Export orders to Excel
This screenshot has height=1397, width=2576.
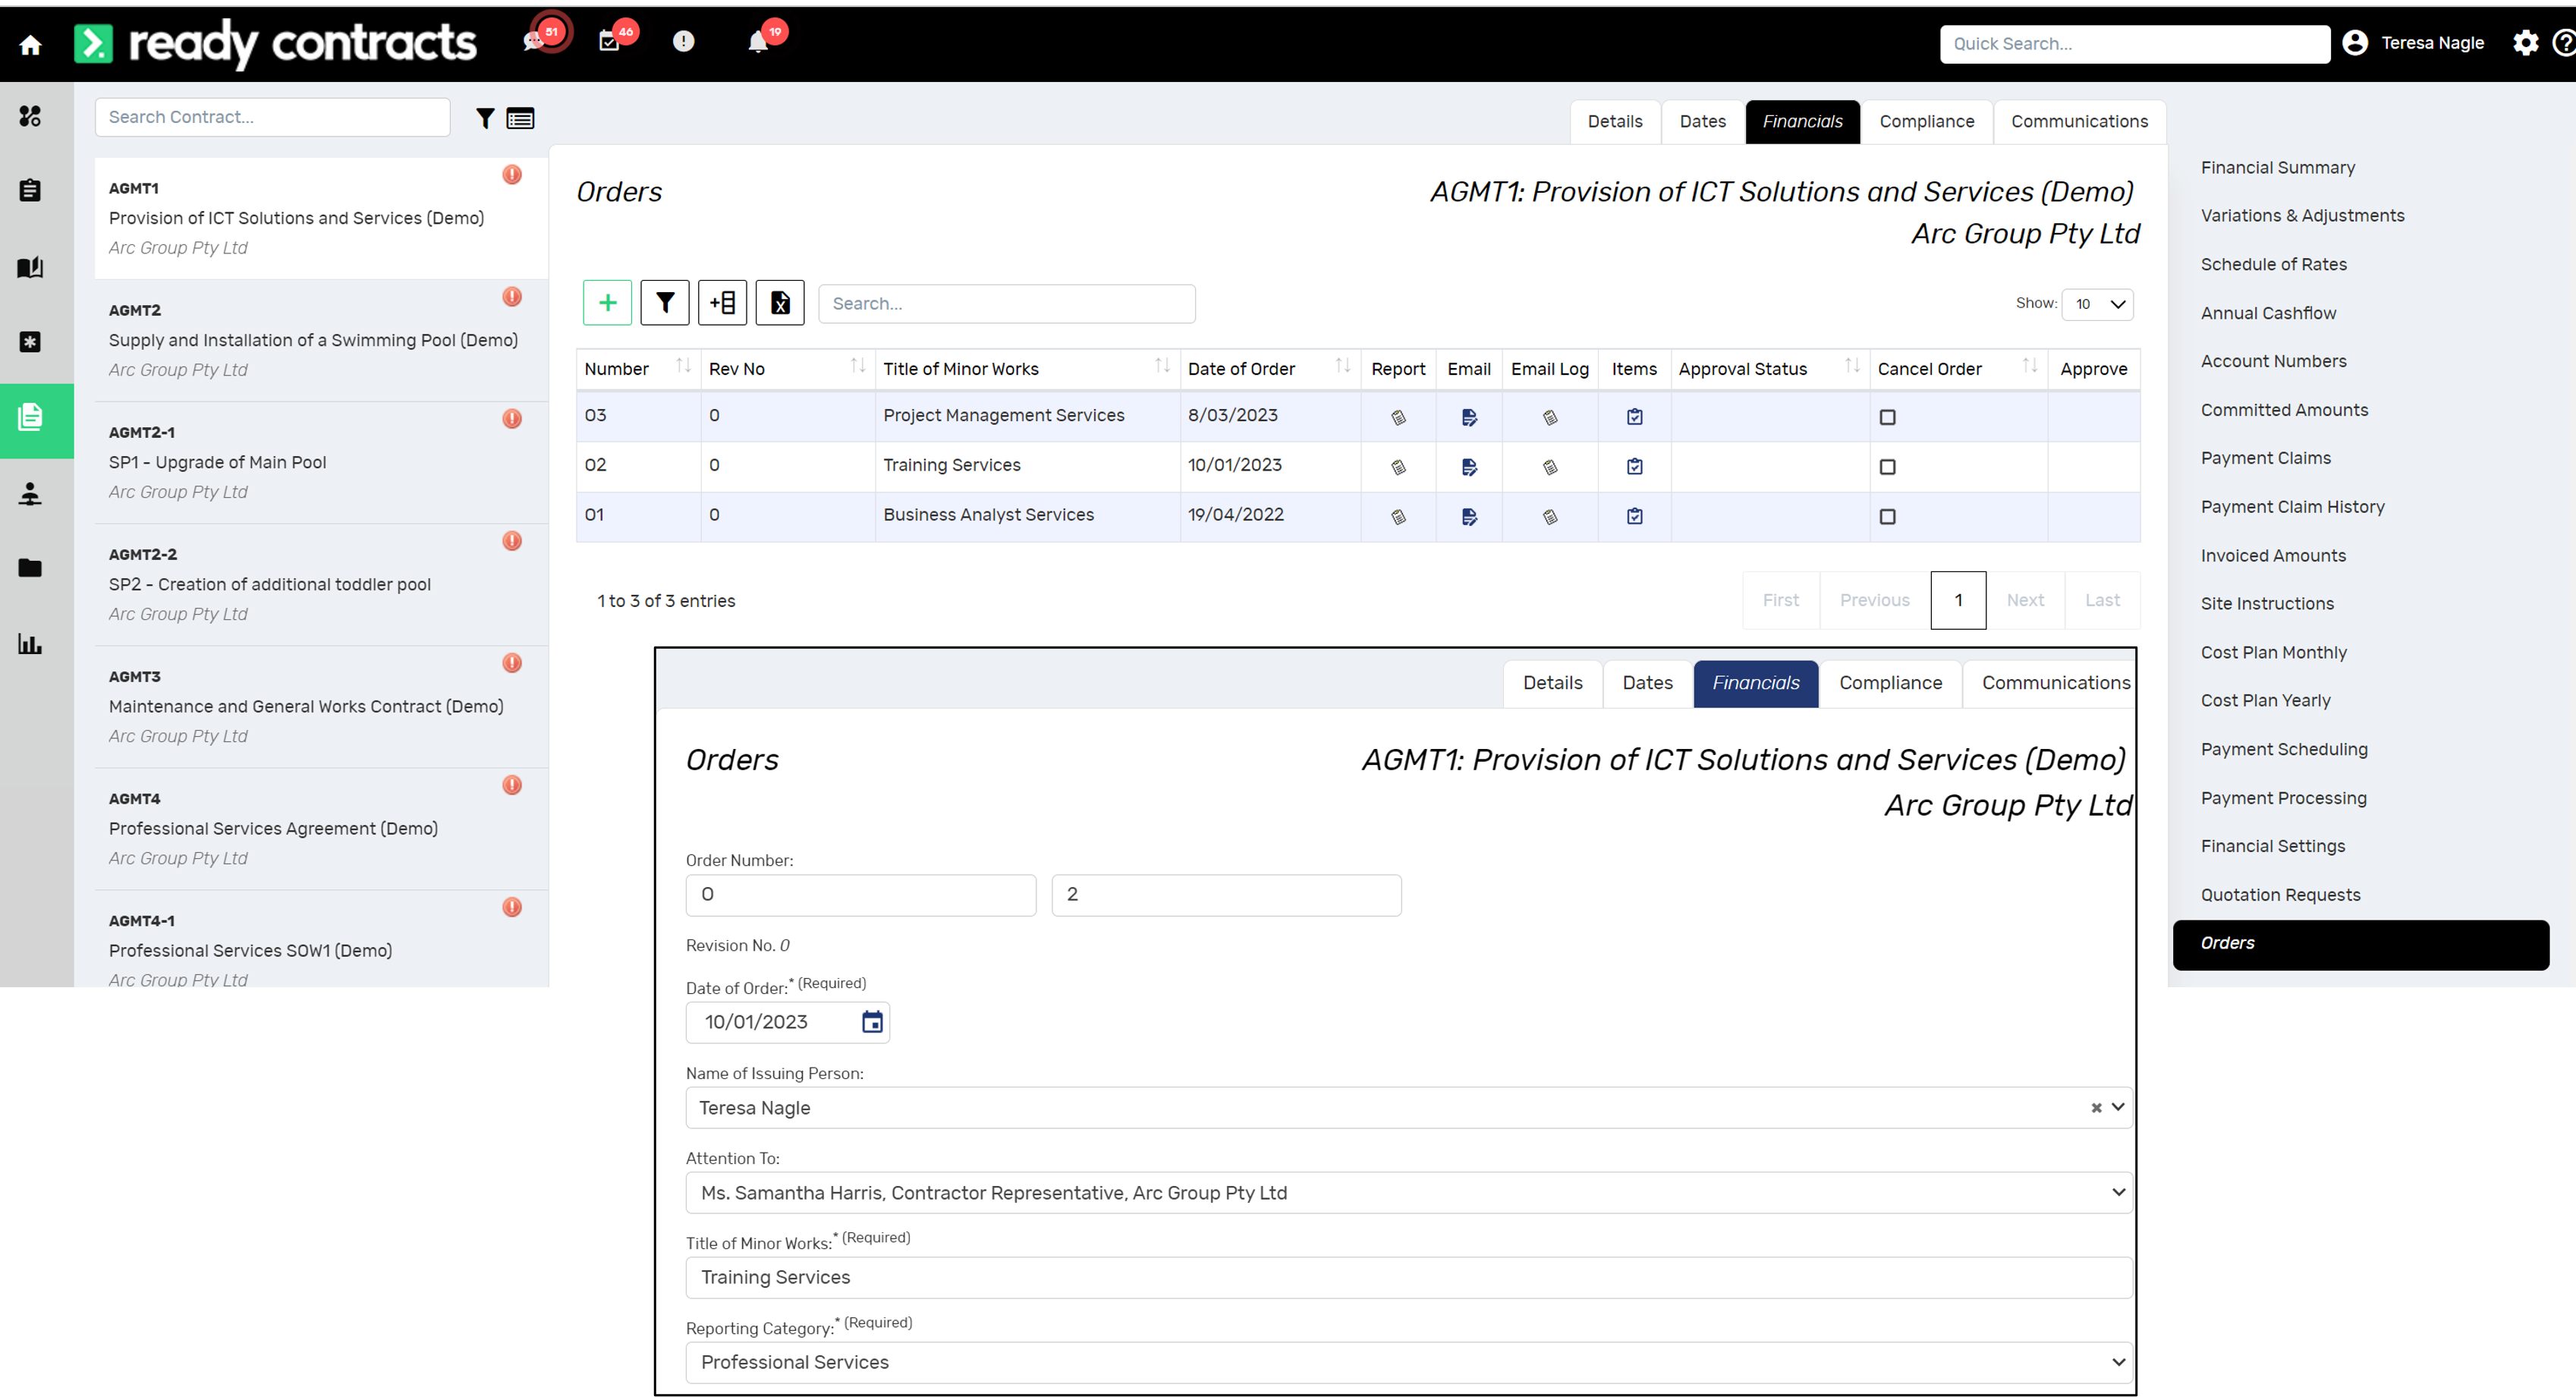[x=780, y=303]
